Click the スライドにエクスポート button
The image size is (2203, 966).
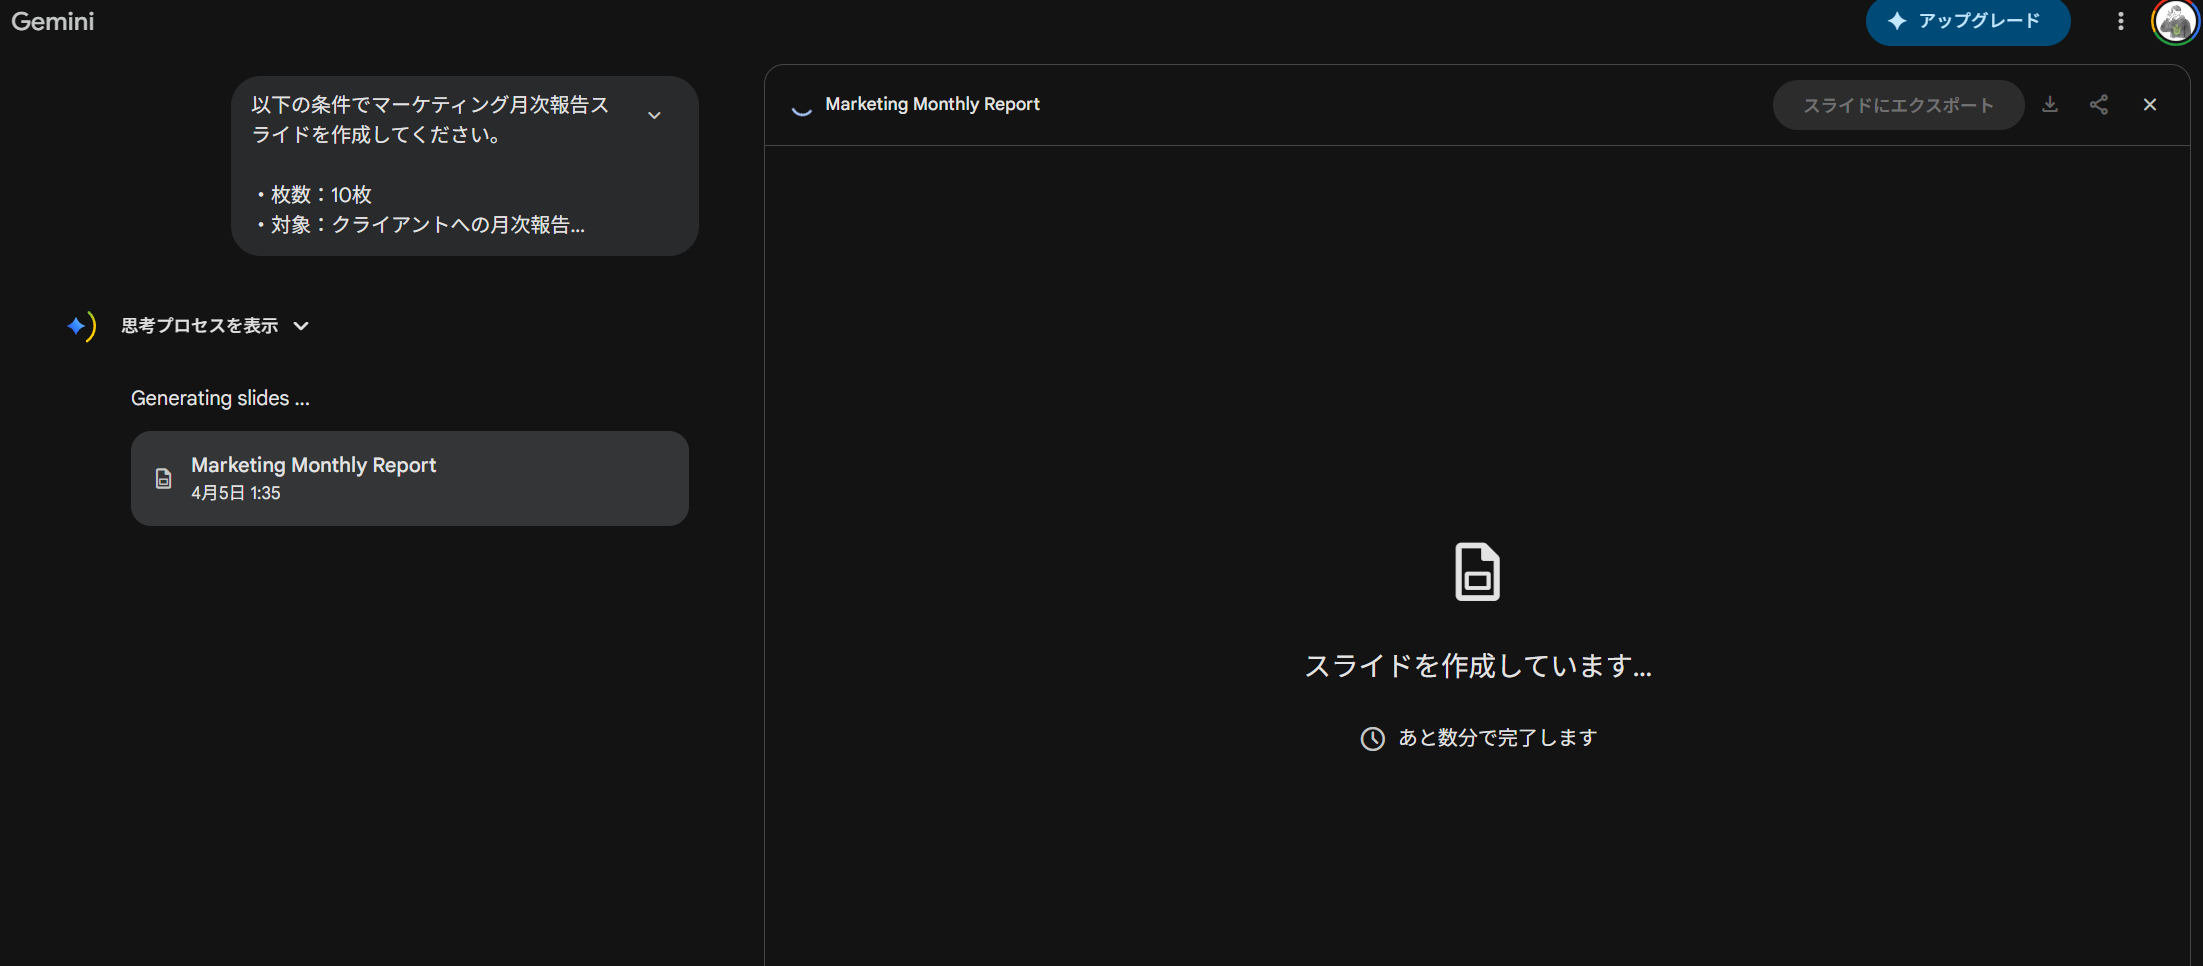[x=1898, y=104]
